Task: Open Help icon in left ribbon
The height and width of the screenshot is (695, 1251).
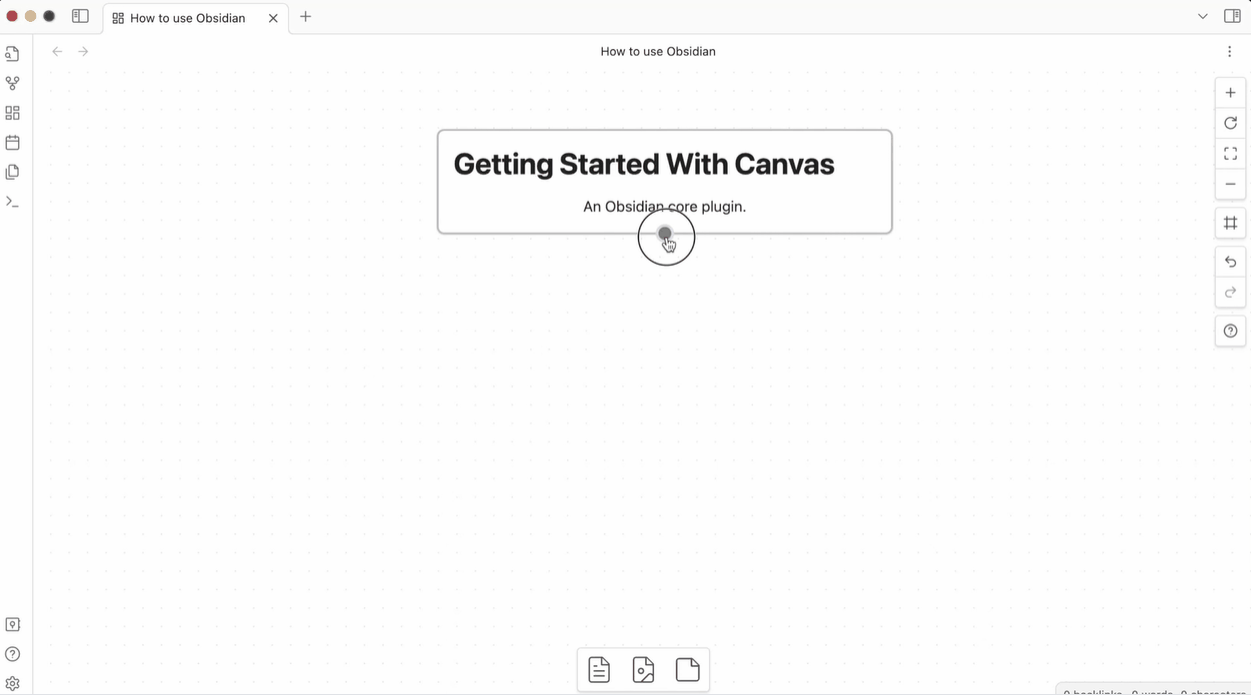Action: [12, 654]
